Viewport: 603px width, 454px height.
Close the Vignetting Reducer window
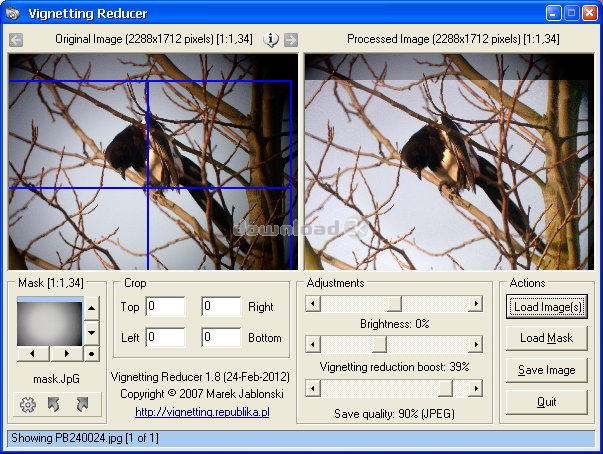tap(590, 13)
